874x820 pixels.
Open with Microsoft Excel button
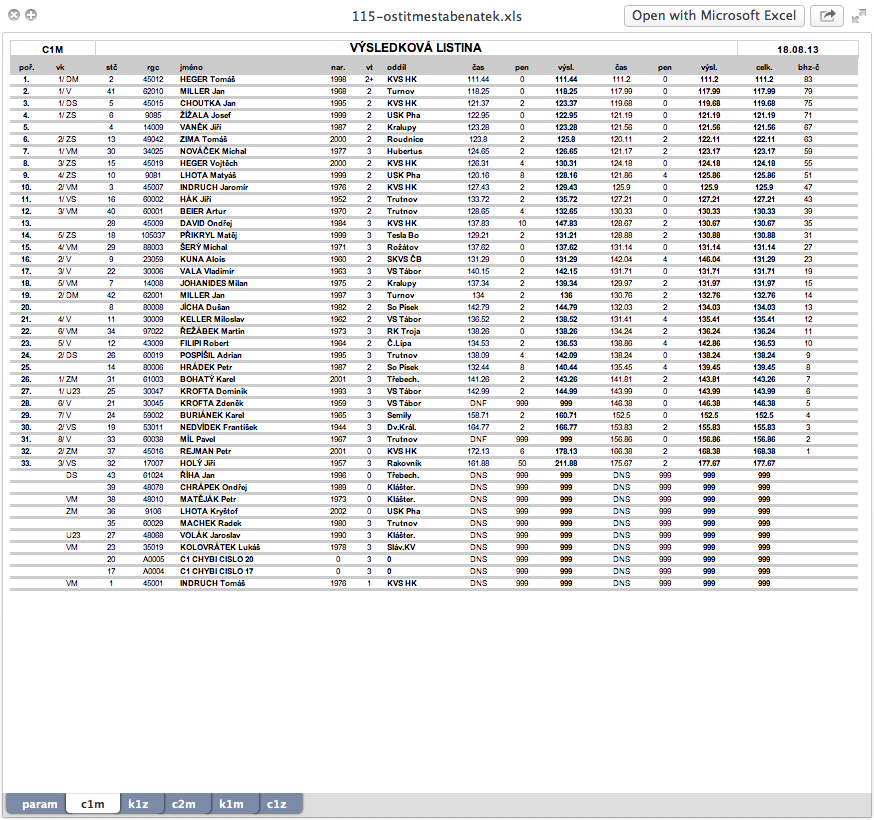coord(714,16)
